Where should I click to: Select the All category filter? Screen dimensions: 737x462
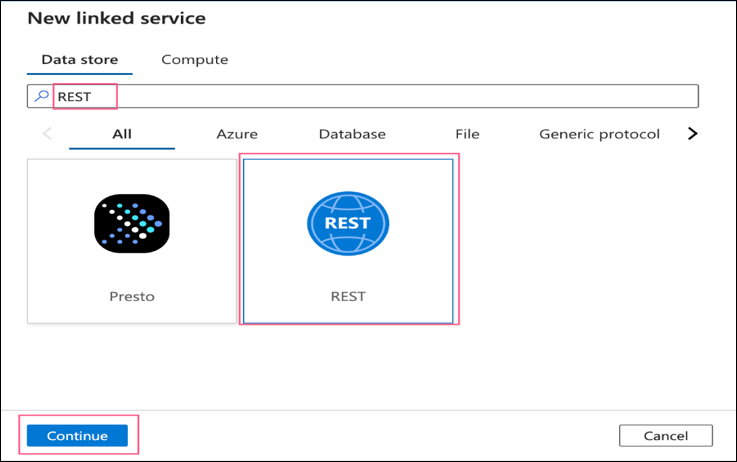(x=122, y=134)
